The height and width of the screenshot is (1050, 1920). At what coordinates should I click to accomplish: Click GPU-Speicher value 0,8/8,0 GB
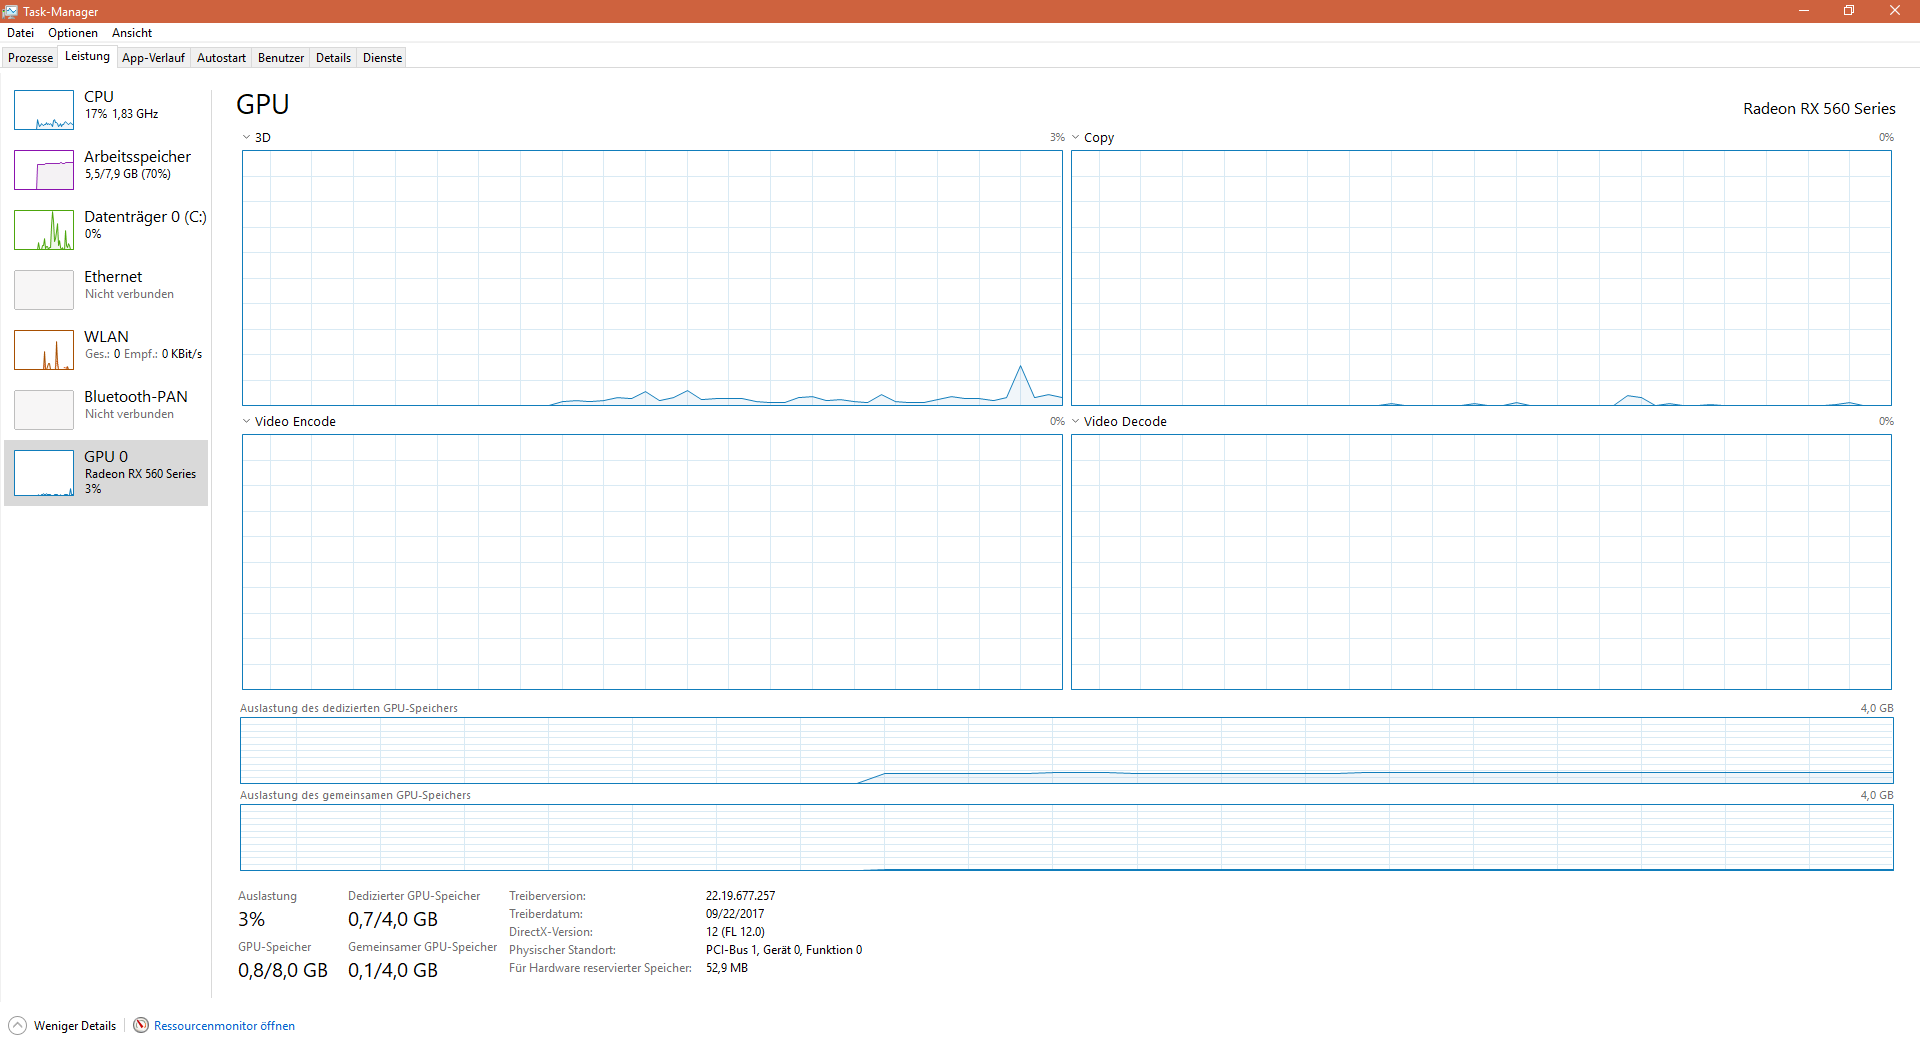(283, 970)
